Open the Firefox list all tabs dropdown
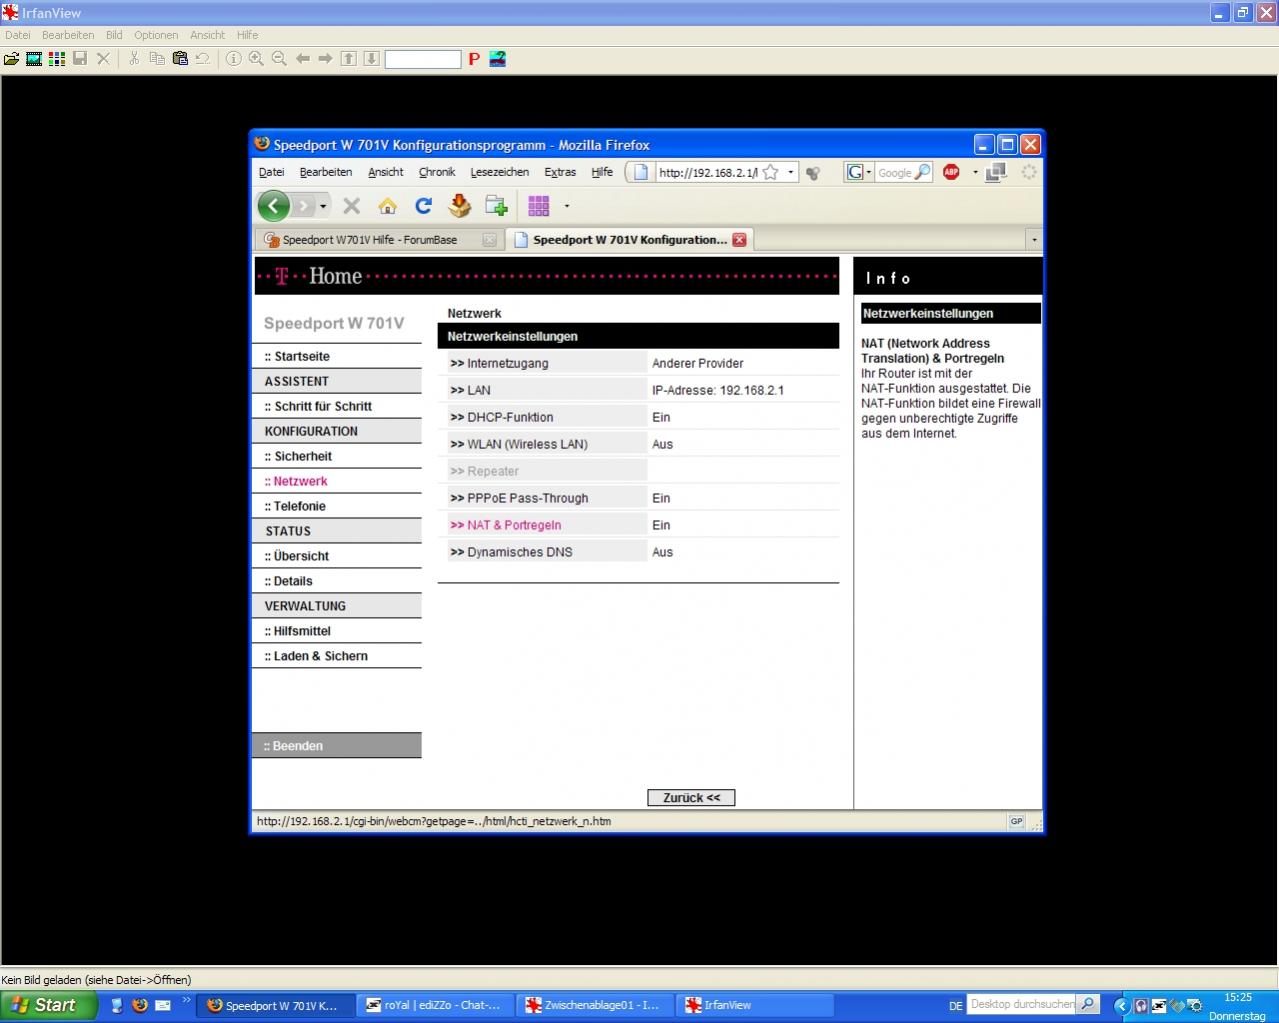The width and height of the screenshot is (1279, 1023). 1034,240
